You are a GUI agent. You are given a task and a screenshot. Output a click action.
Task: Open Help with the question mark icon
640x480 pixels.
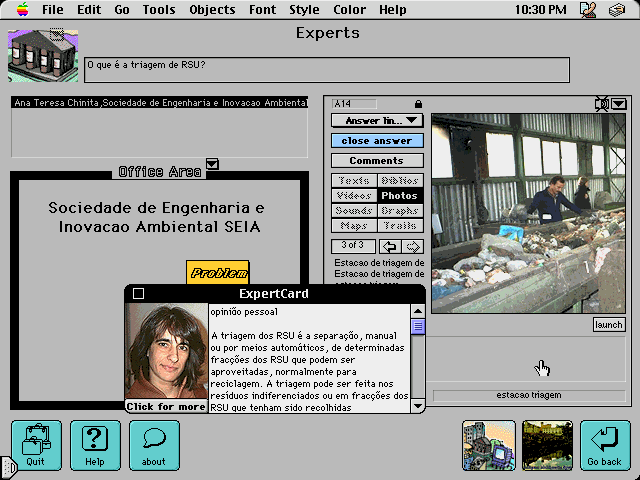[95, 445]
